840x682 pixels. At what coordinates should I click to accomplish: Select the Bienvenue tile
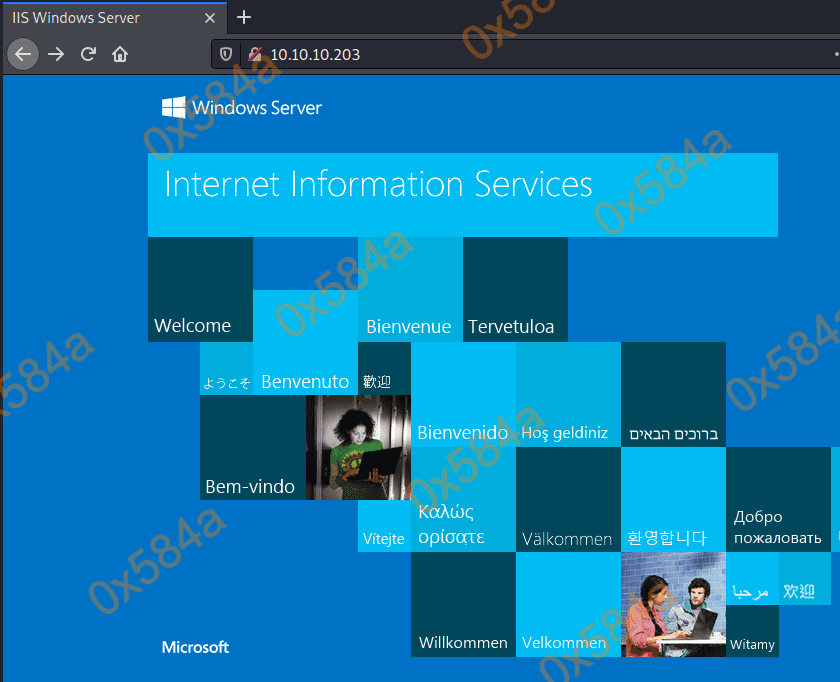pos(410,290)
